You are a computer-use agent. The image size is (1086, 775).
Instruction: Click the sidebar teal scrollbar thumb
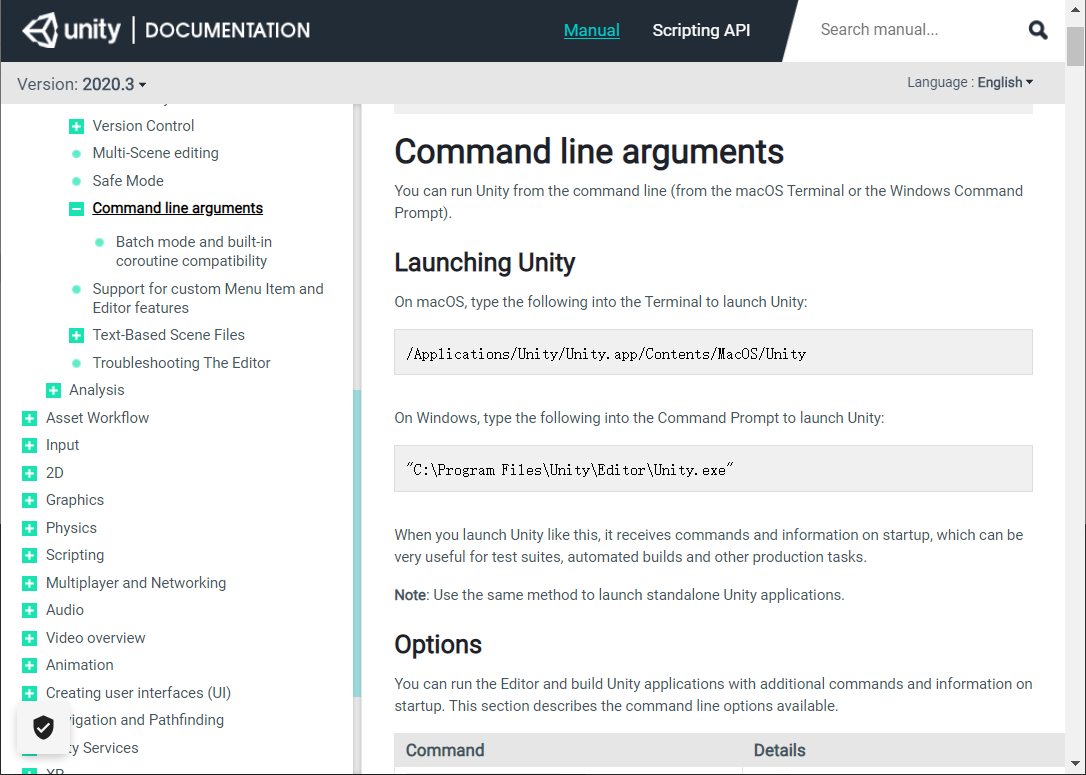coord(357,543)
